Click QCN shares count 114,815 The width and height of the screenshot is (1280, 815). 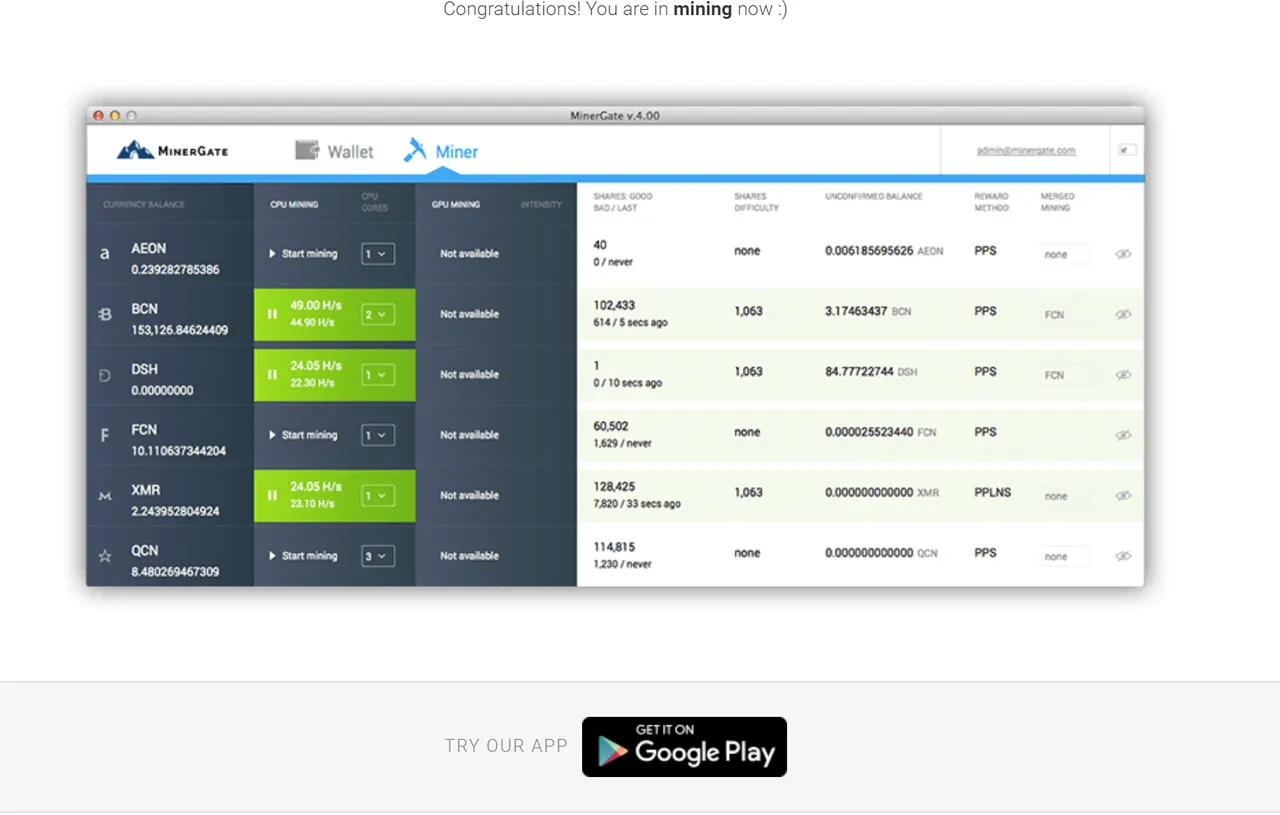pyautogui.click(x=614, y=547)
